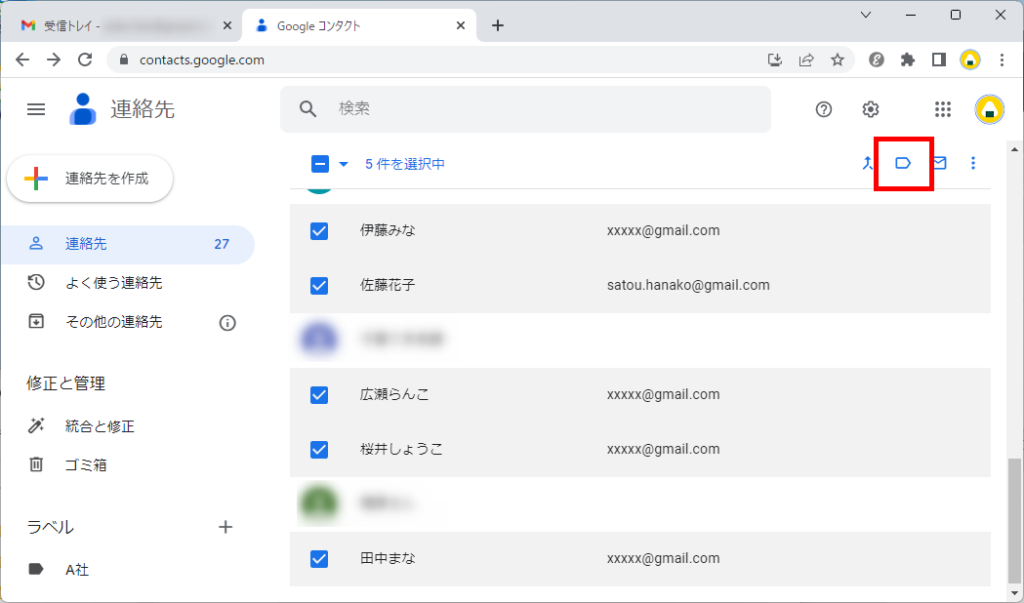Click the plus icon to create label

(x=226, y=527)
